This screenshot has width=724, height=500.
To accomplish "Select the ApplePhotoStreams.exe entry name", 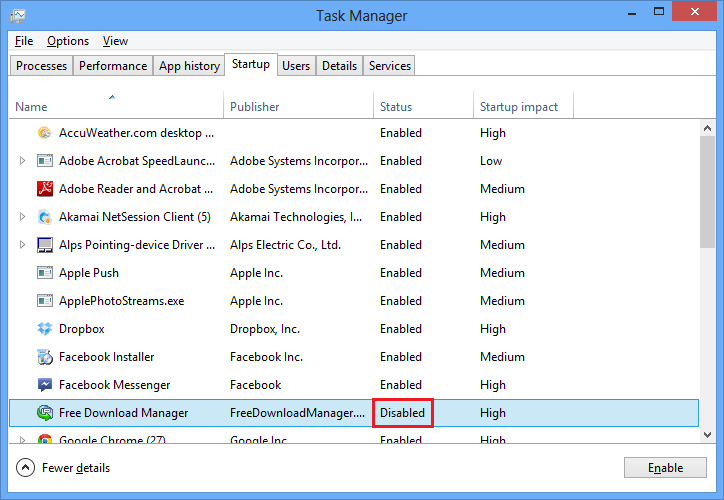I will tap(121, 301).
